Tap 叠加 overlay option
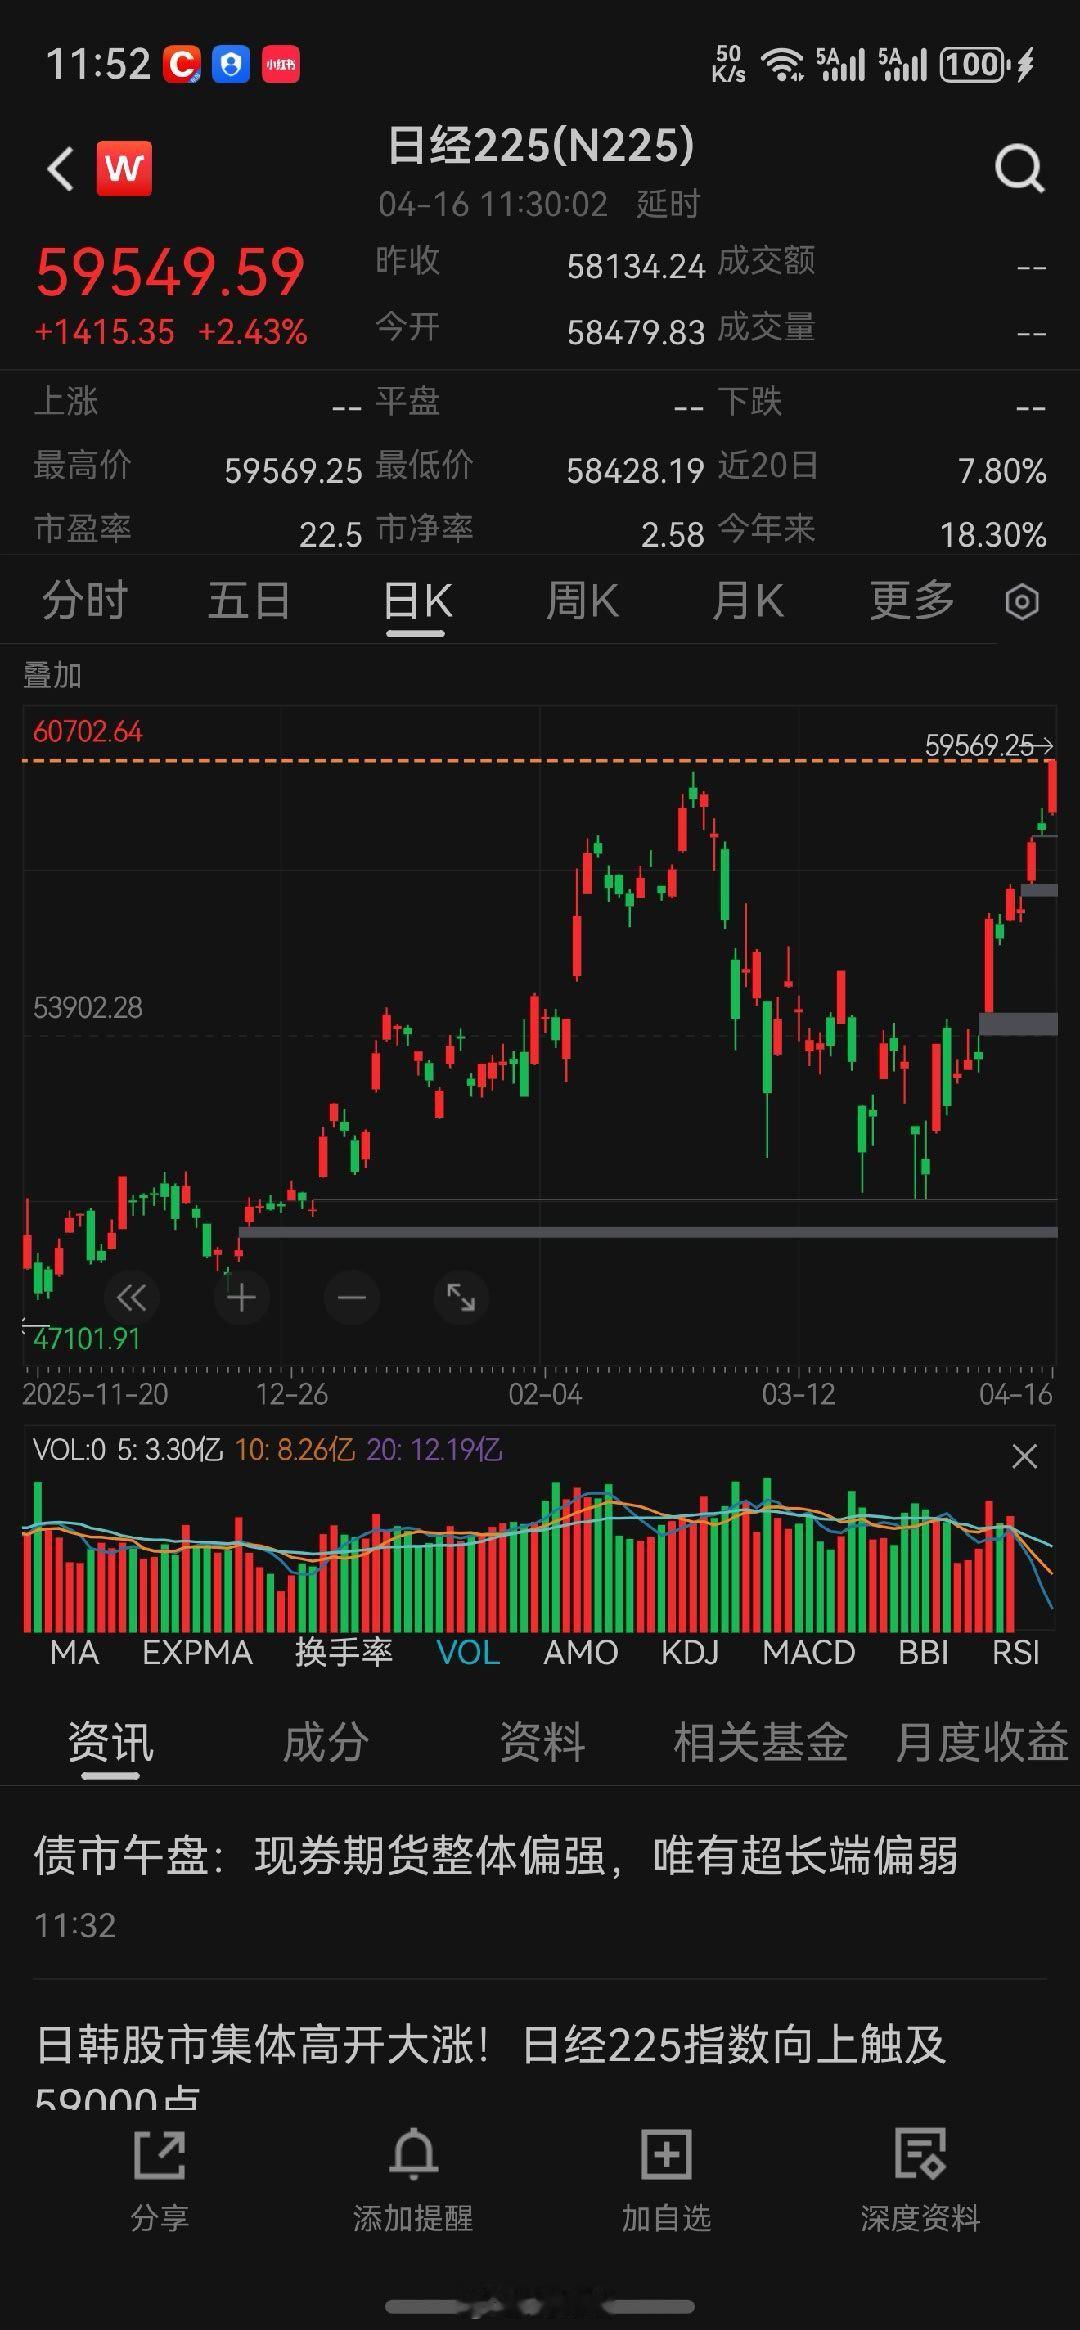This screenshot has width=1080, height=2330. pos(52,675)
